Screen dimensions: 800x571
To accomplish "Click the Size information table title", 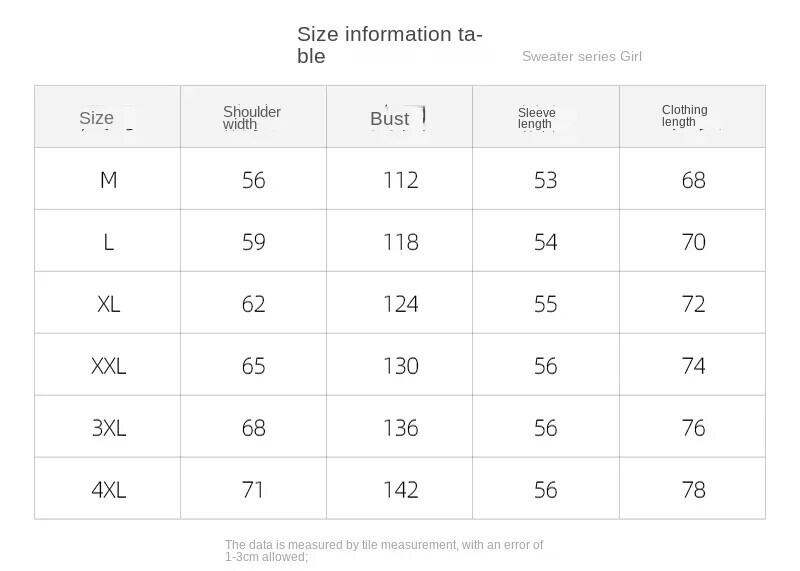I will 389,45.
